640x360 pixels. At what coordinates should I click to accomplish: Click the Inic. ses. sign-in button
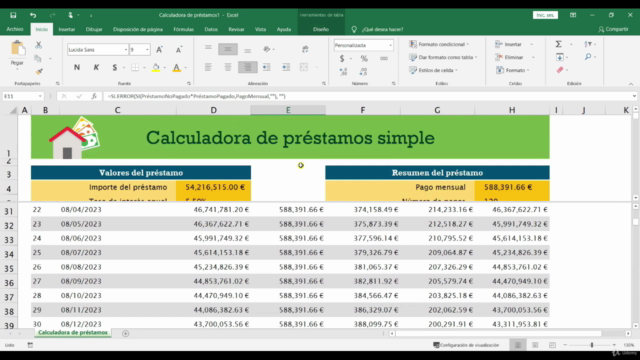click(x=545, y=15)
